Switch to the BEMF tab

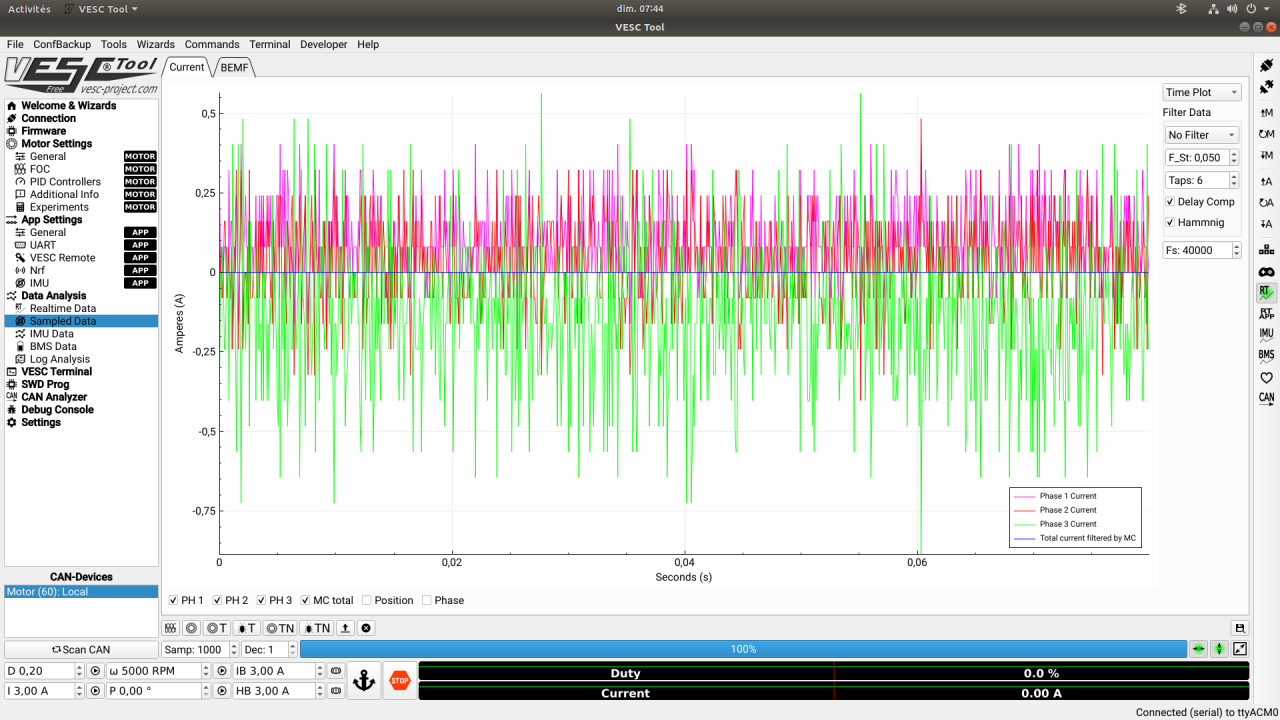pyautogui.click(x=233, y=68)
